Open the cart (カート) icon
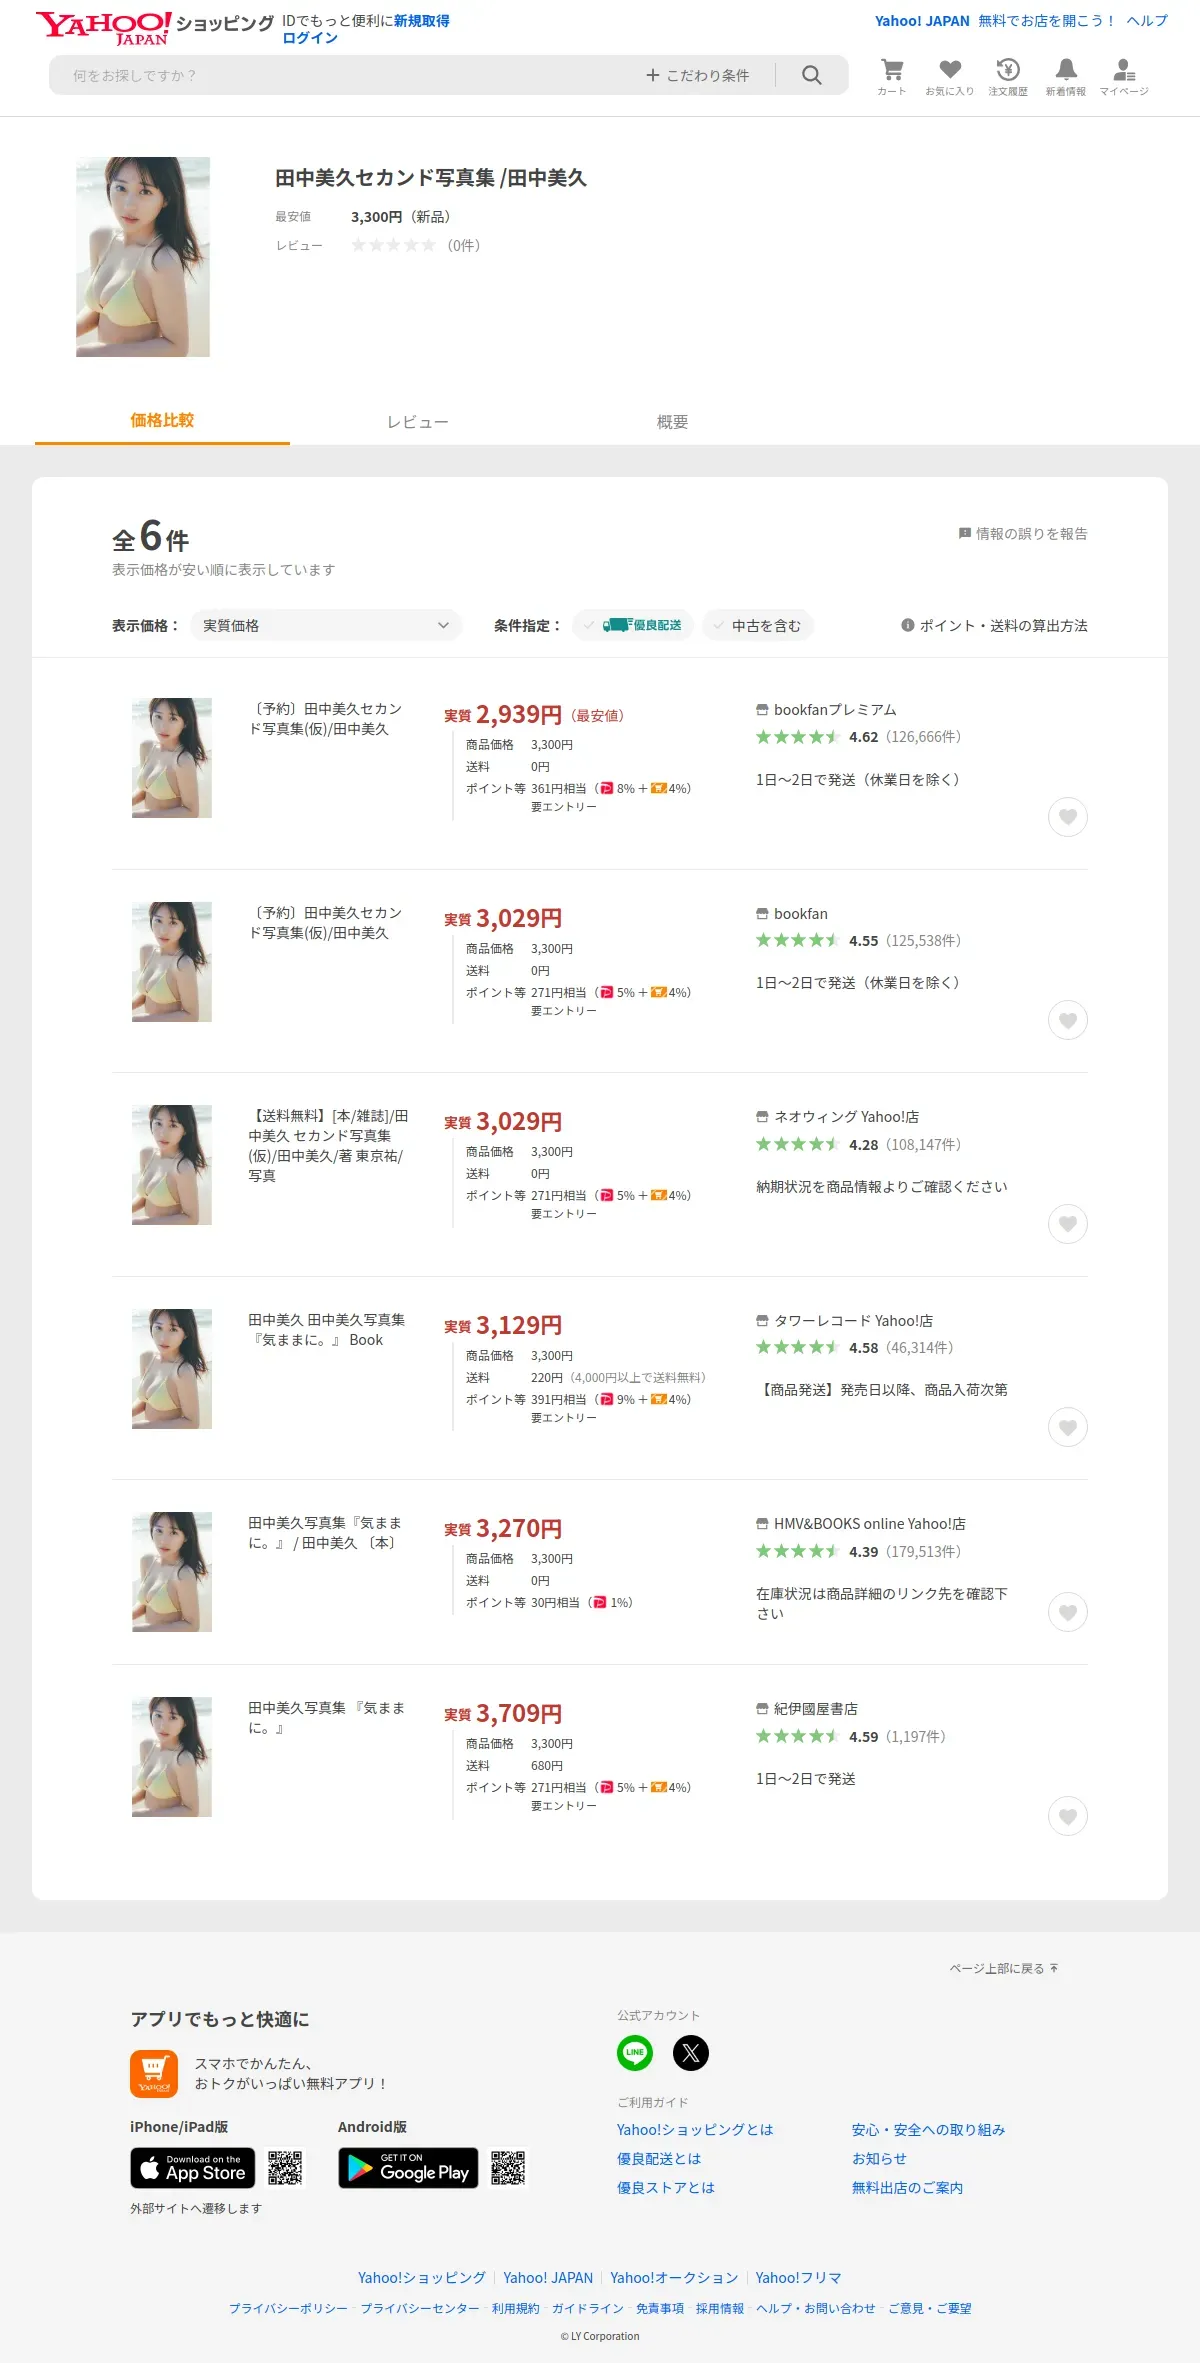 pyautogui.click(x=892, y=76)
